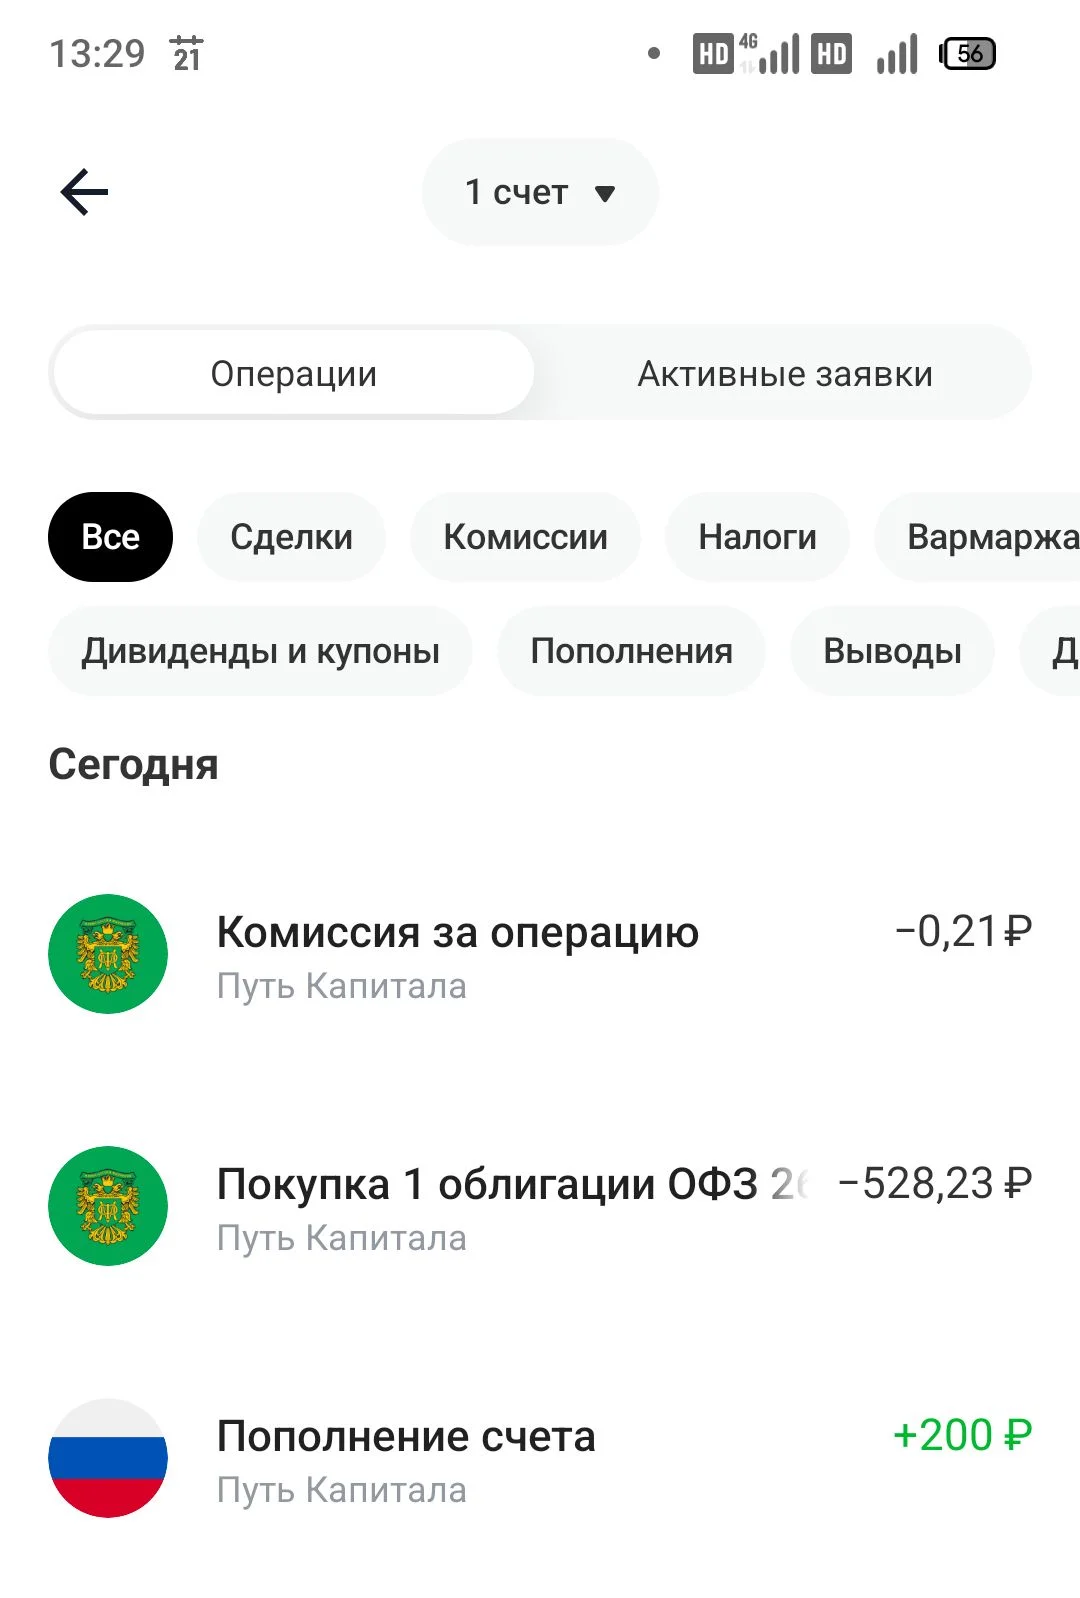1080x1598 pixels.
Task: Toggle the «Комиссии» filter chip
Action: pos(525,537)
